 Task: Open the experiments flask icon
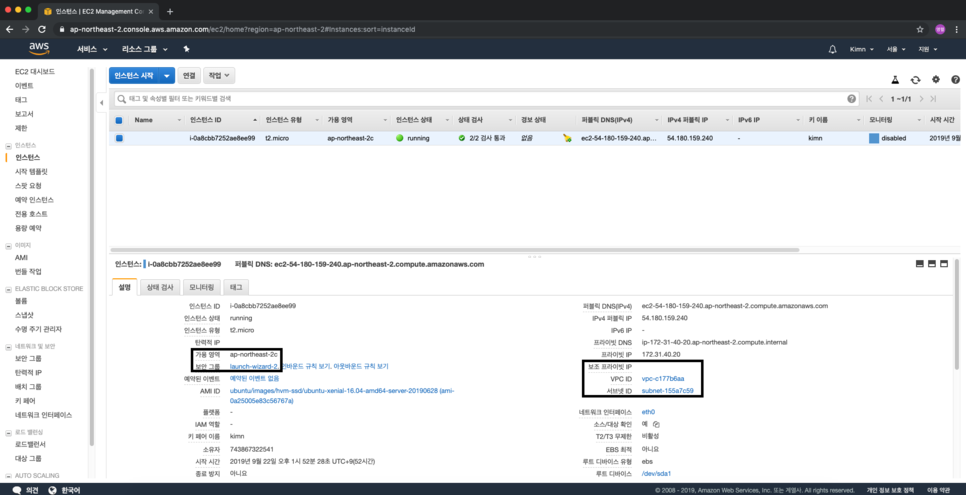[895, 80]
